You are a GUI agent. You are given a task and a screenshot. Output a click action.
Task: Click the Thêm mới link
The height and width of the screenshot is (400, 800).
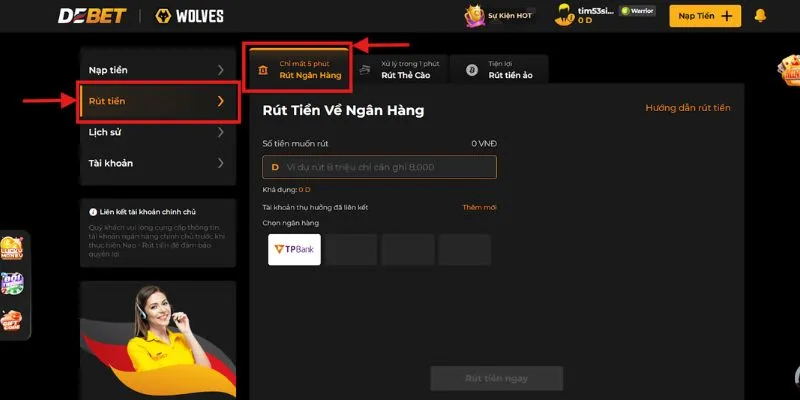[479, 207]
